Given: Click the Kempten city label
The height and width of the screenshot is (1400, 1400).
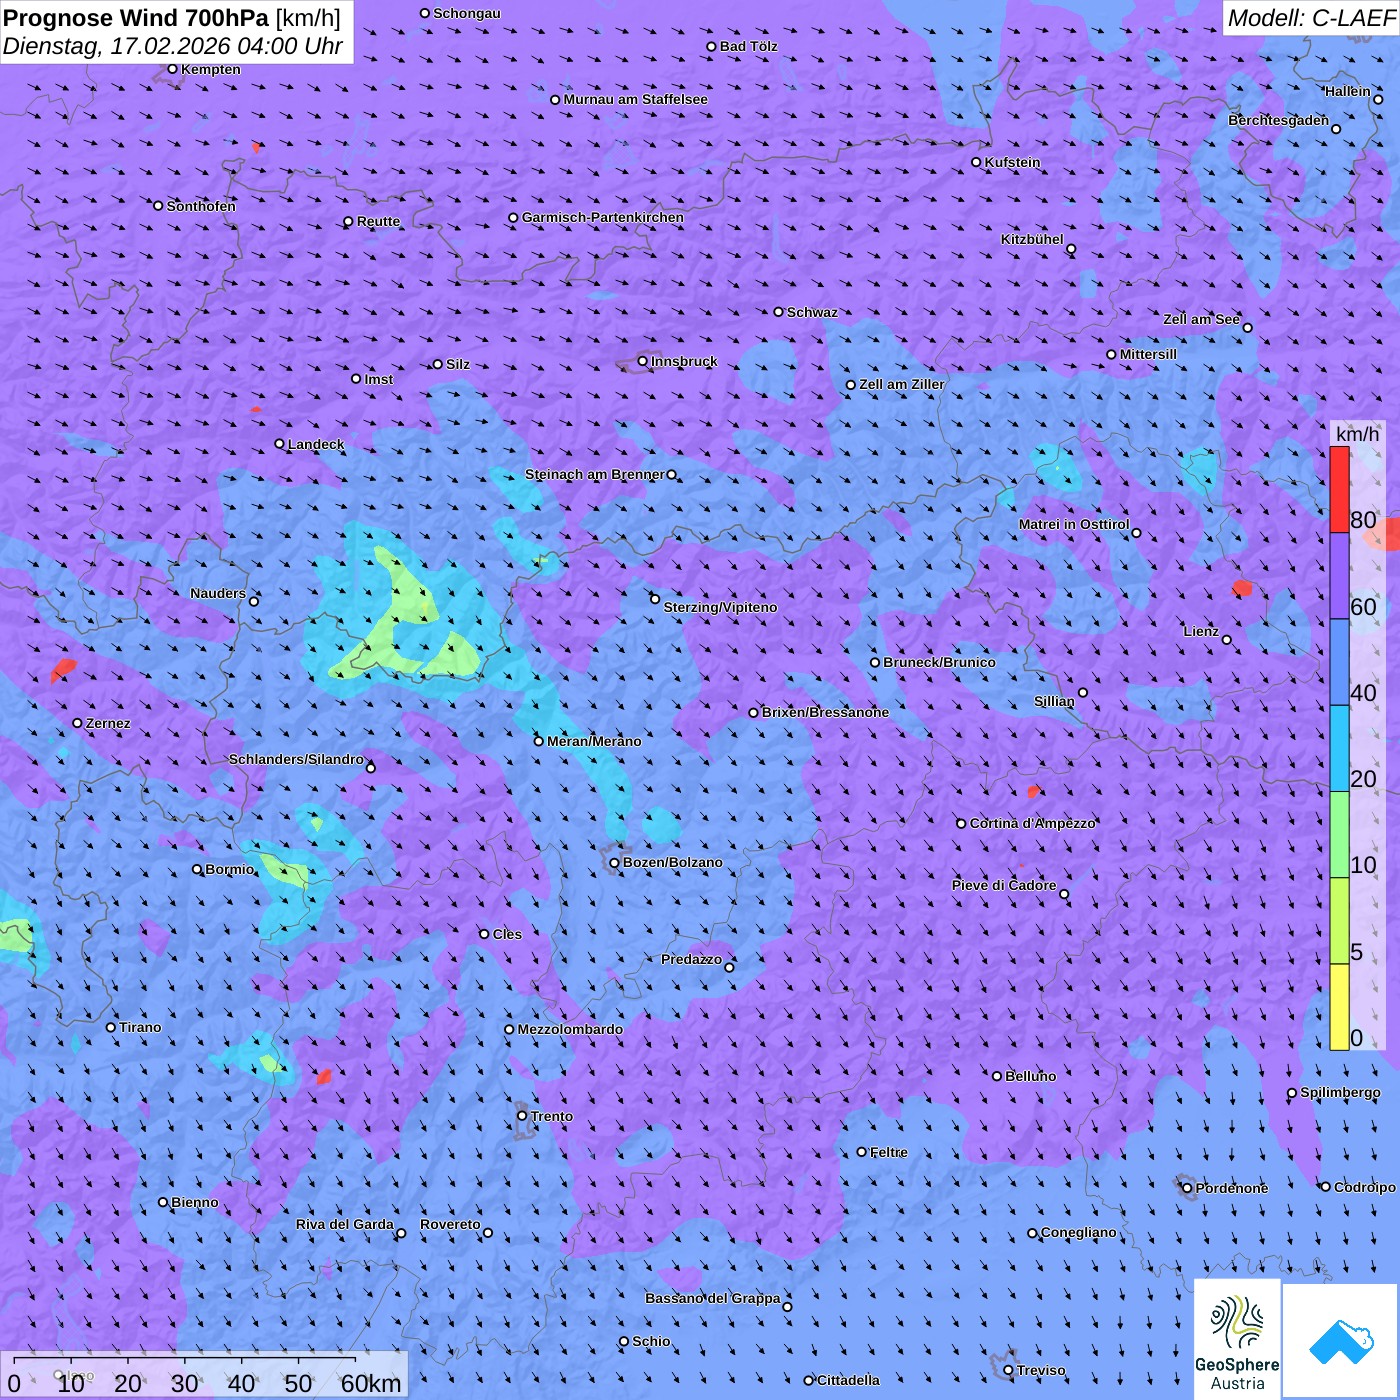Looking at the screenshot, I should tap(211, 69).
